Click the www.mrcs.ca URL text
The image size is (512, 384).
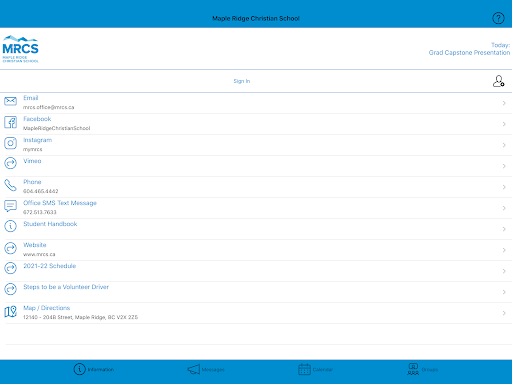[x=39, y=254]
